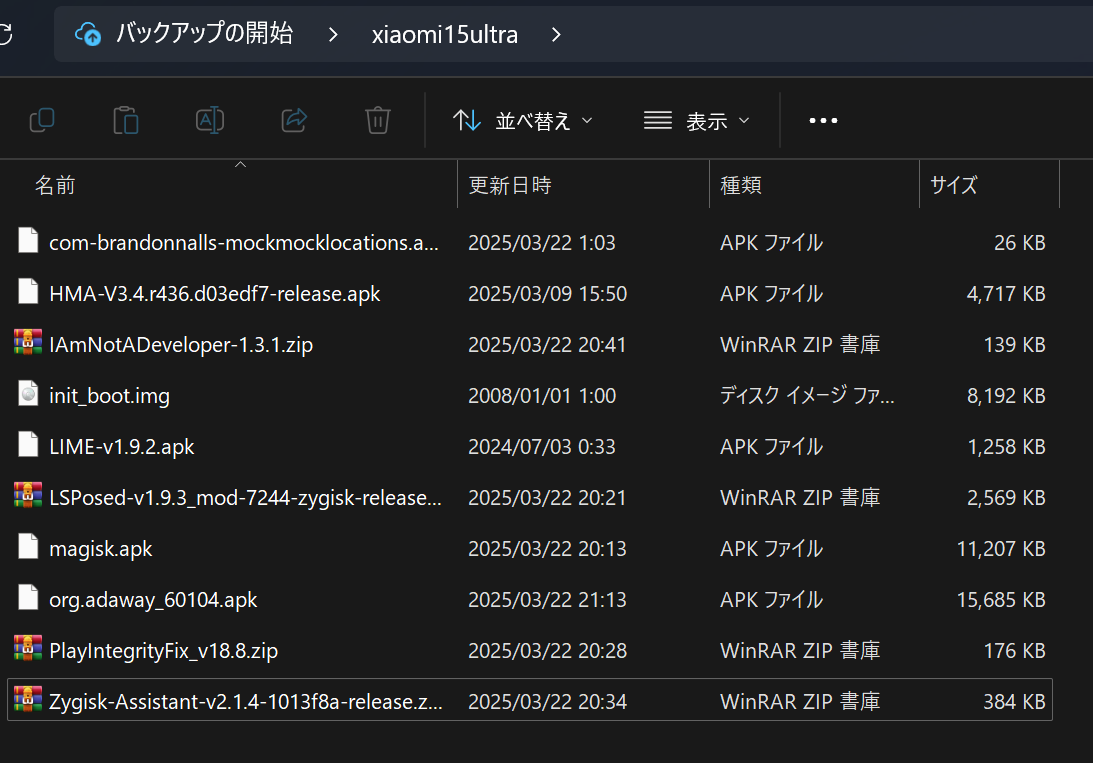Select LIME-v1.9.2.apk file name
Image resolution: width=1093 pixels, height=763 pixels.
point(122,447)
